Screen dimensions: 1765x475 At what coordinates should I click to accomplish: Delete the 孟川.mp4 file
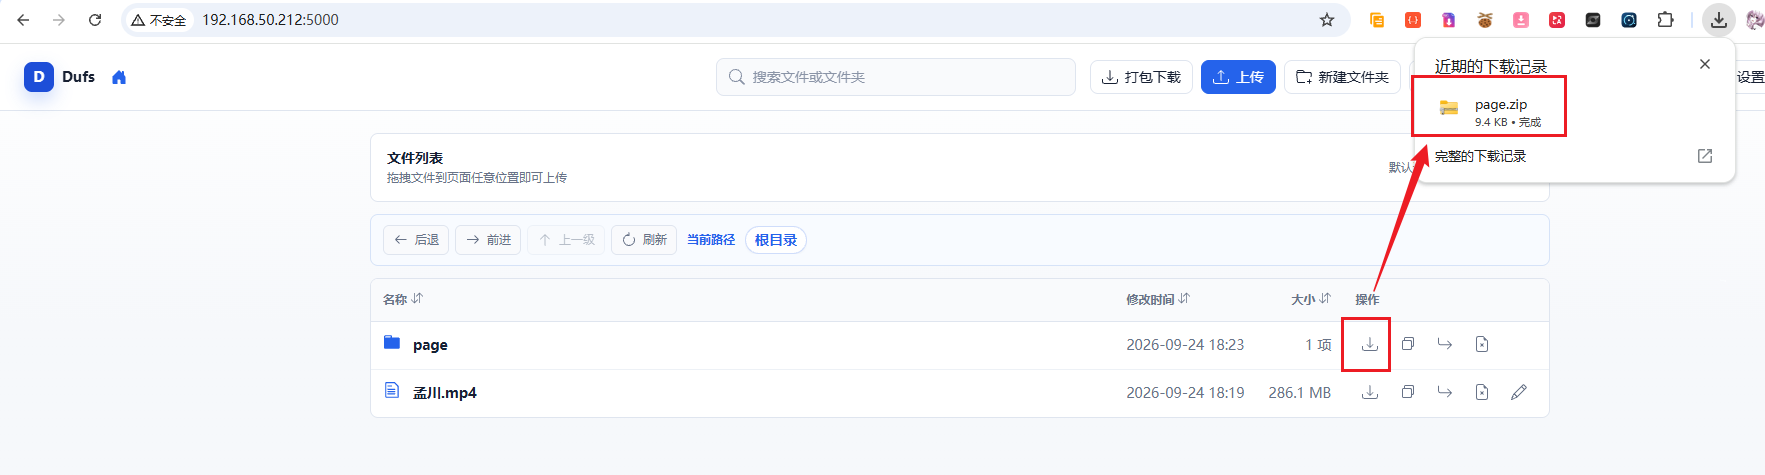pyautogui.click(x=1482, y=392)
